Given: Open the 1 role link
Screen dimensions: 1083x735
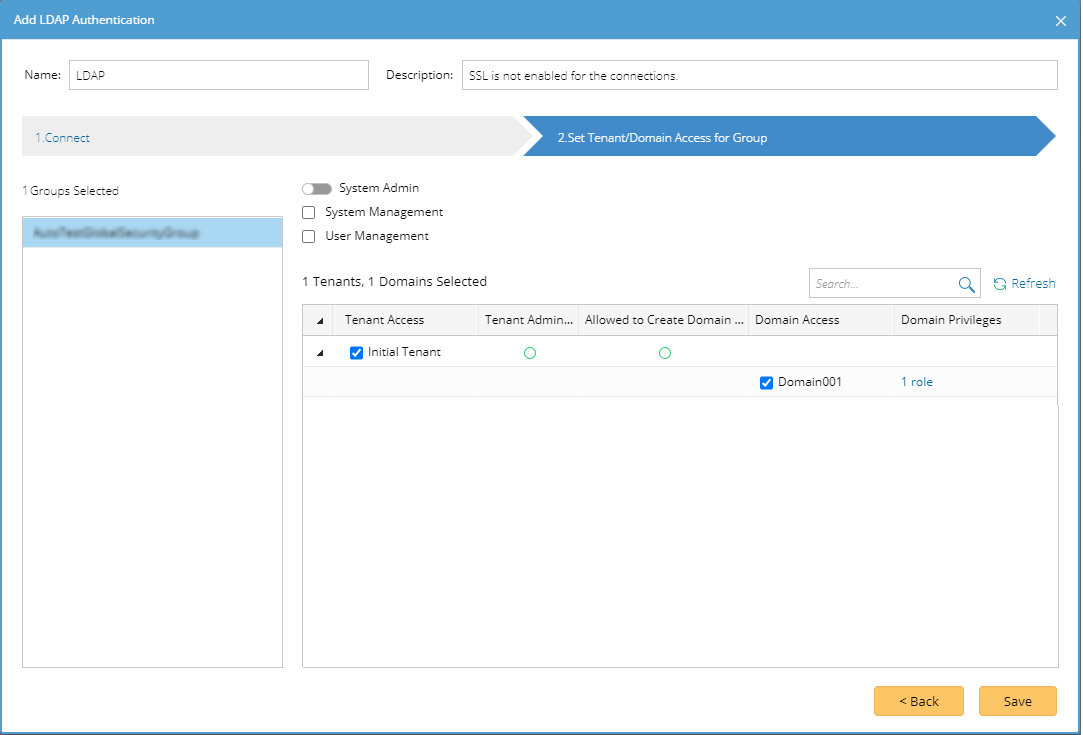Looking at the screenshot, I should [917, 382].
